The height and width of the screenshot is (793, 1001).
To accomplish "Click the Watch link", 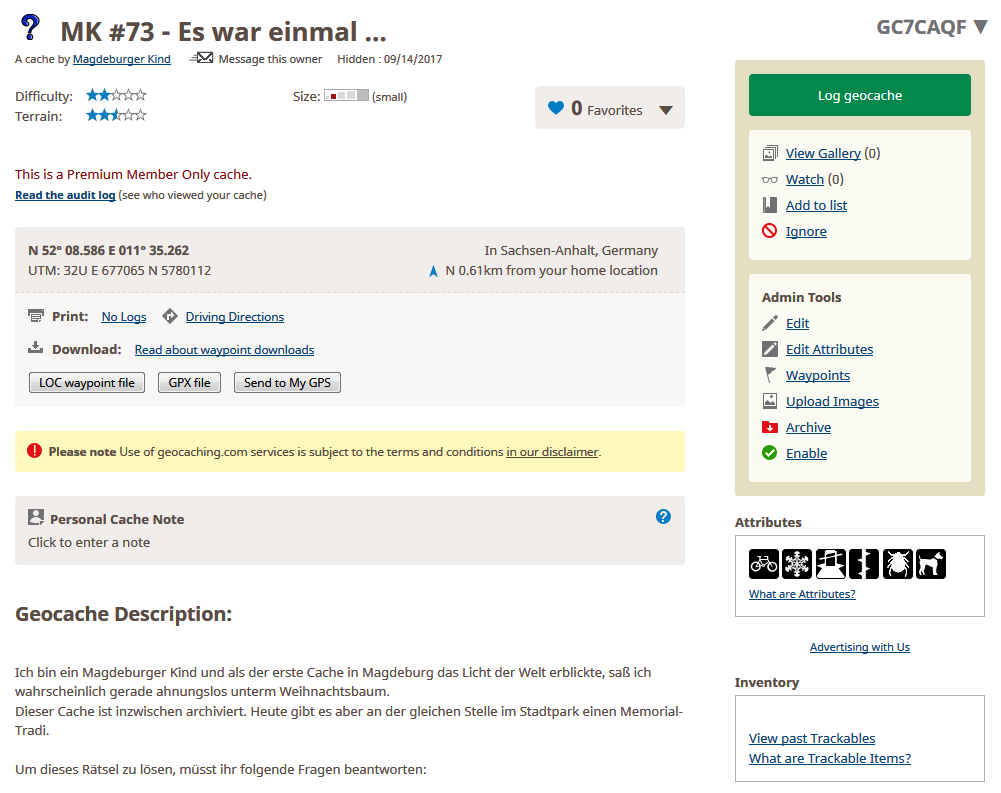I will [804, 179].
